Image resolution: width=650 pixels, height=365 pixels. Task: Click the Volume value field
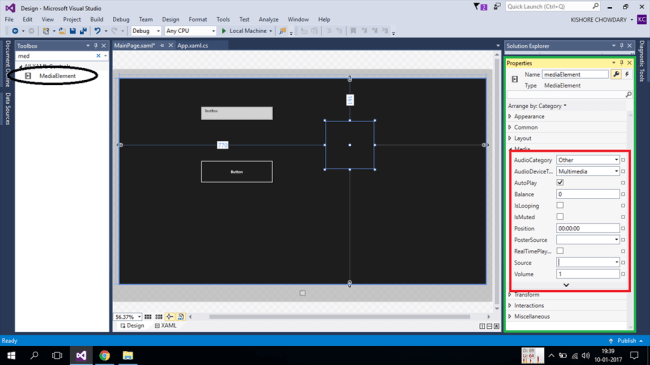pos(588,274)
